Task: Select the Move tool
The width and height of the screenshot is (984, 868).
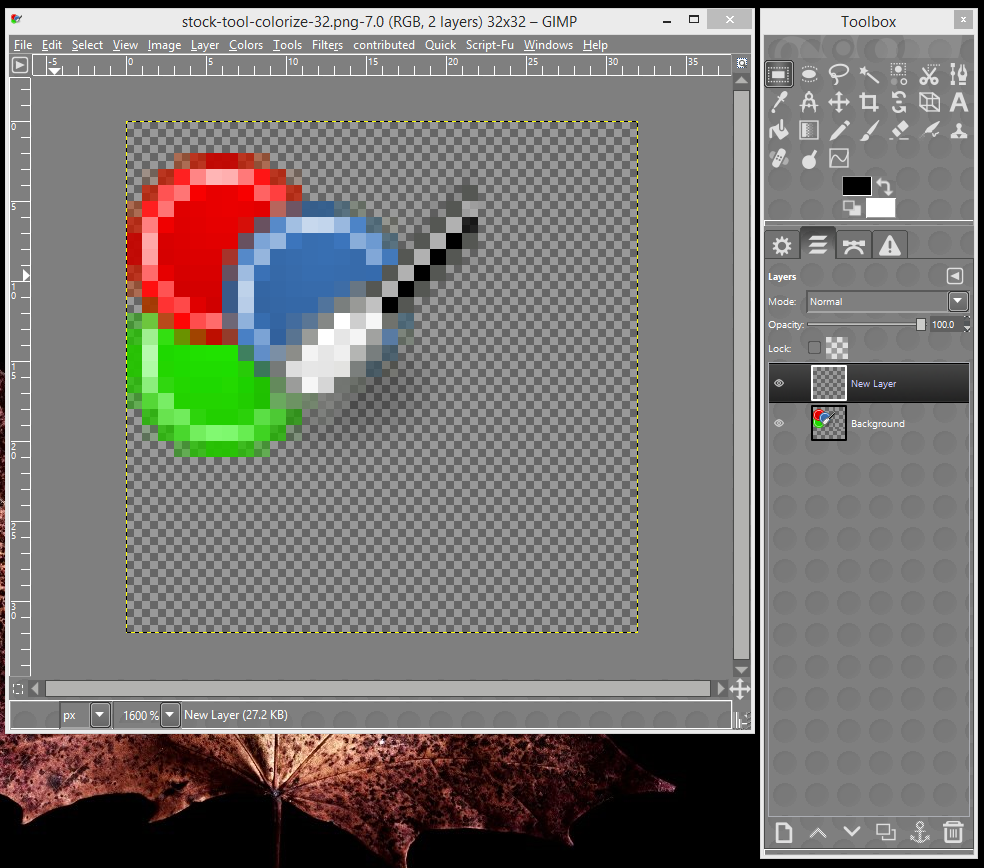Action: pos(839,102)
